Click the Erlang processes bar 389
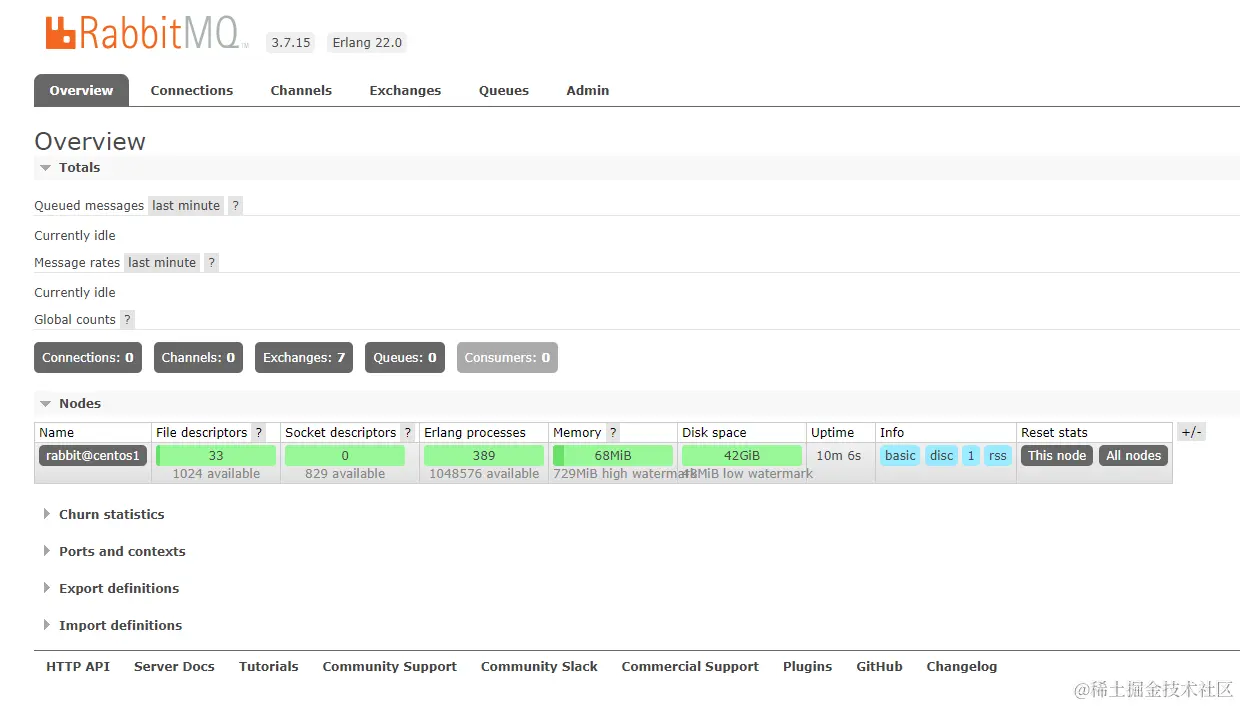Viewport: 1240px width, 706px height. point(484,456)
